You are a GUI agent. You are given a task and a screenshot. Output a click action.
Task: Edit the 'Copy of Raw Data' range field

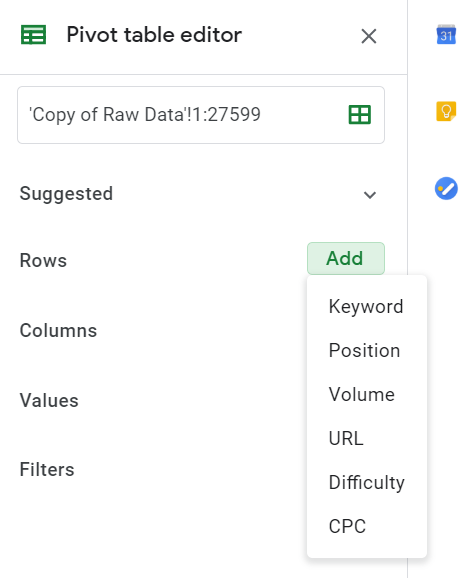(201, 115)
